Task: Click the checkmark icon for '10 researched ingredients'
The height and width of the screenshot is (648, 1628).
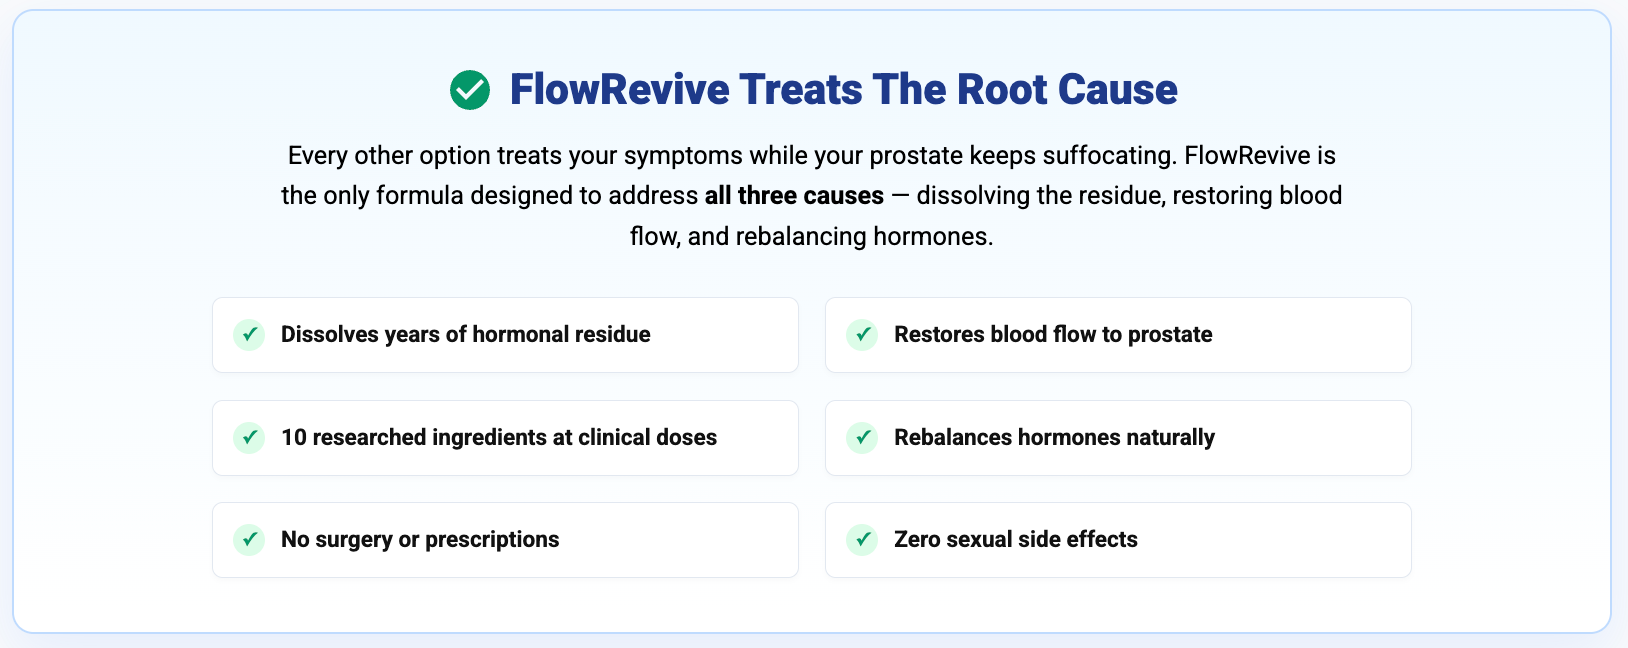Action: (249, 438)
